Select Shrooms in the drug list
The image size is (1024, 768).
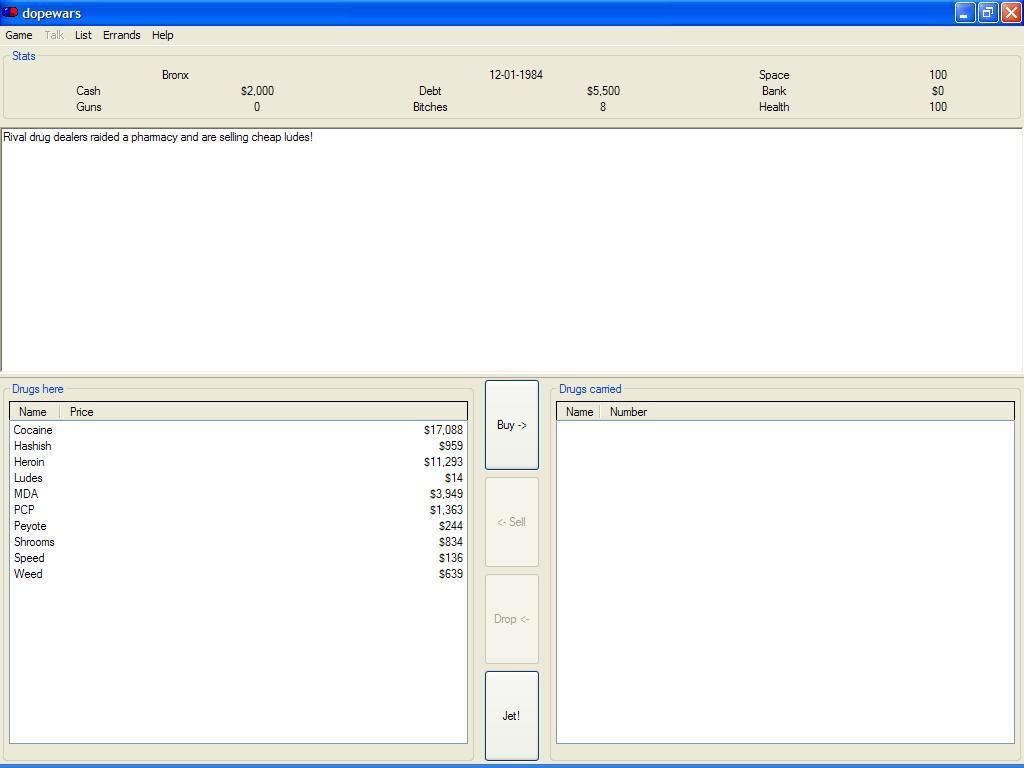click(x=34, y=542)
